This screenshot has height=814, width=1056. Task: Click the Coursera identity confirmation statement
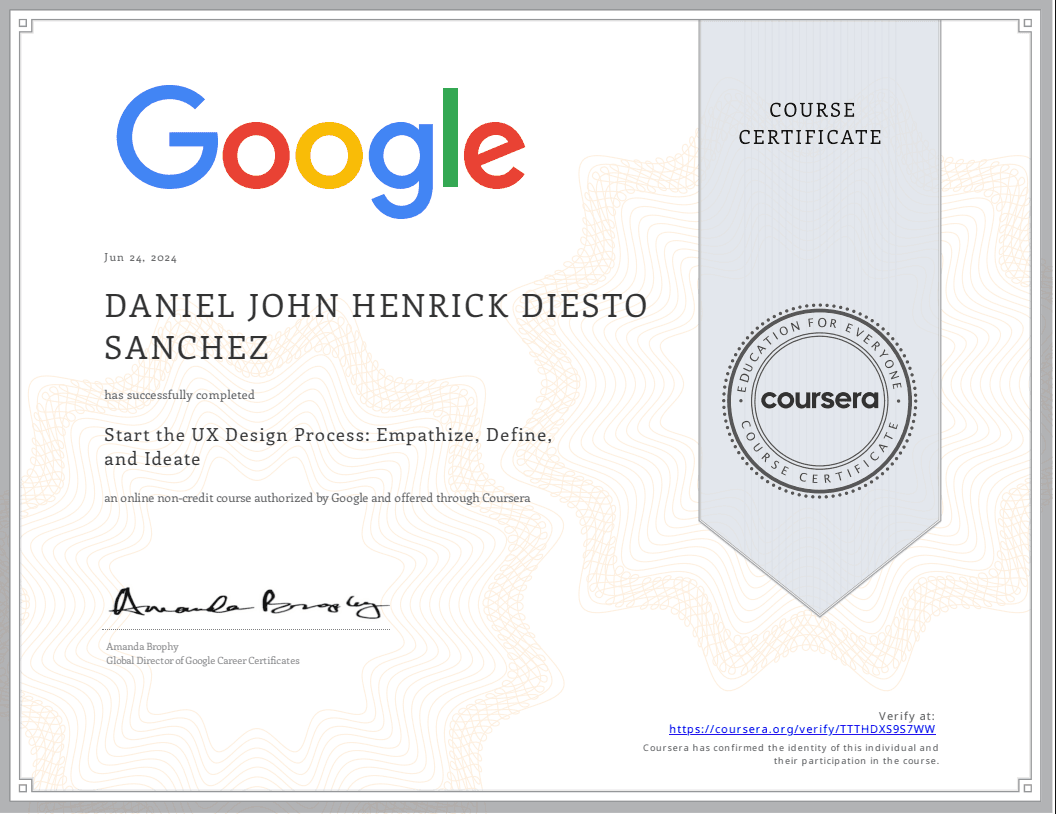pyautogui.click(x=790, y=754)
